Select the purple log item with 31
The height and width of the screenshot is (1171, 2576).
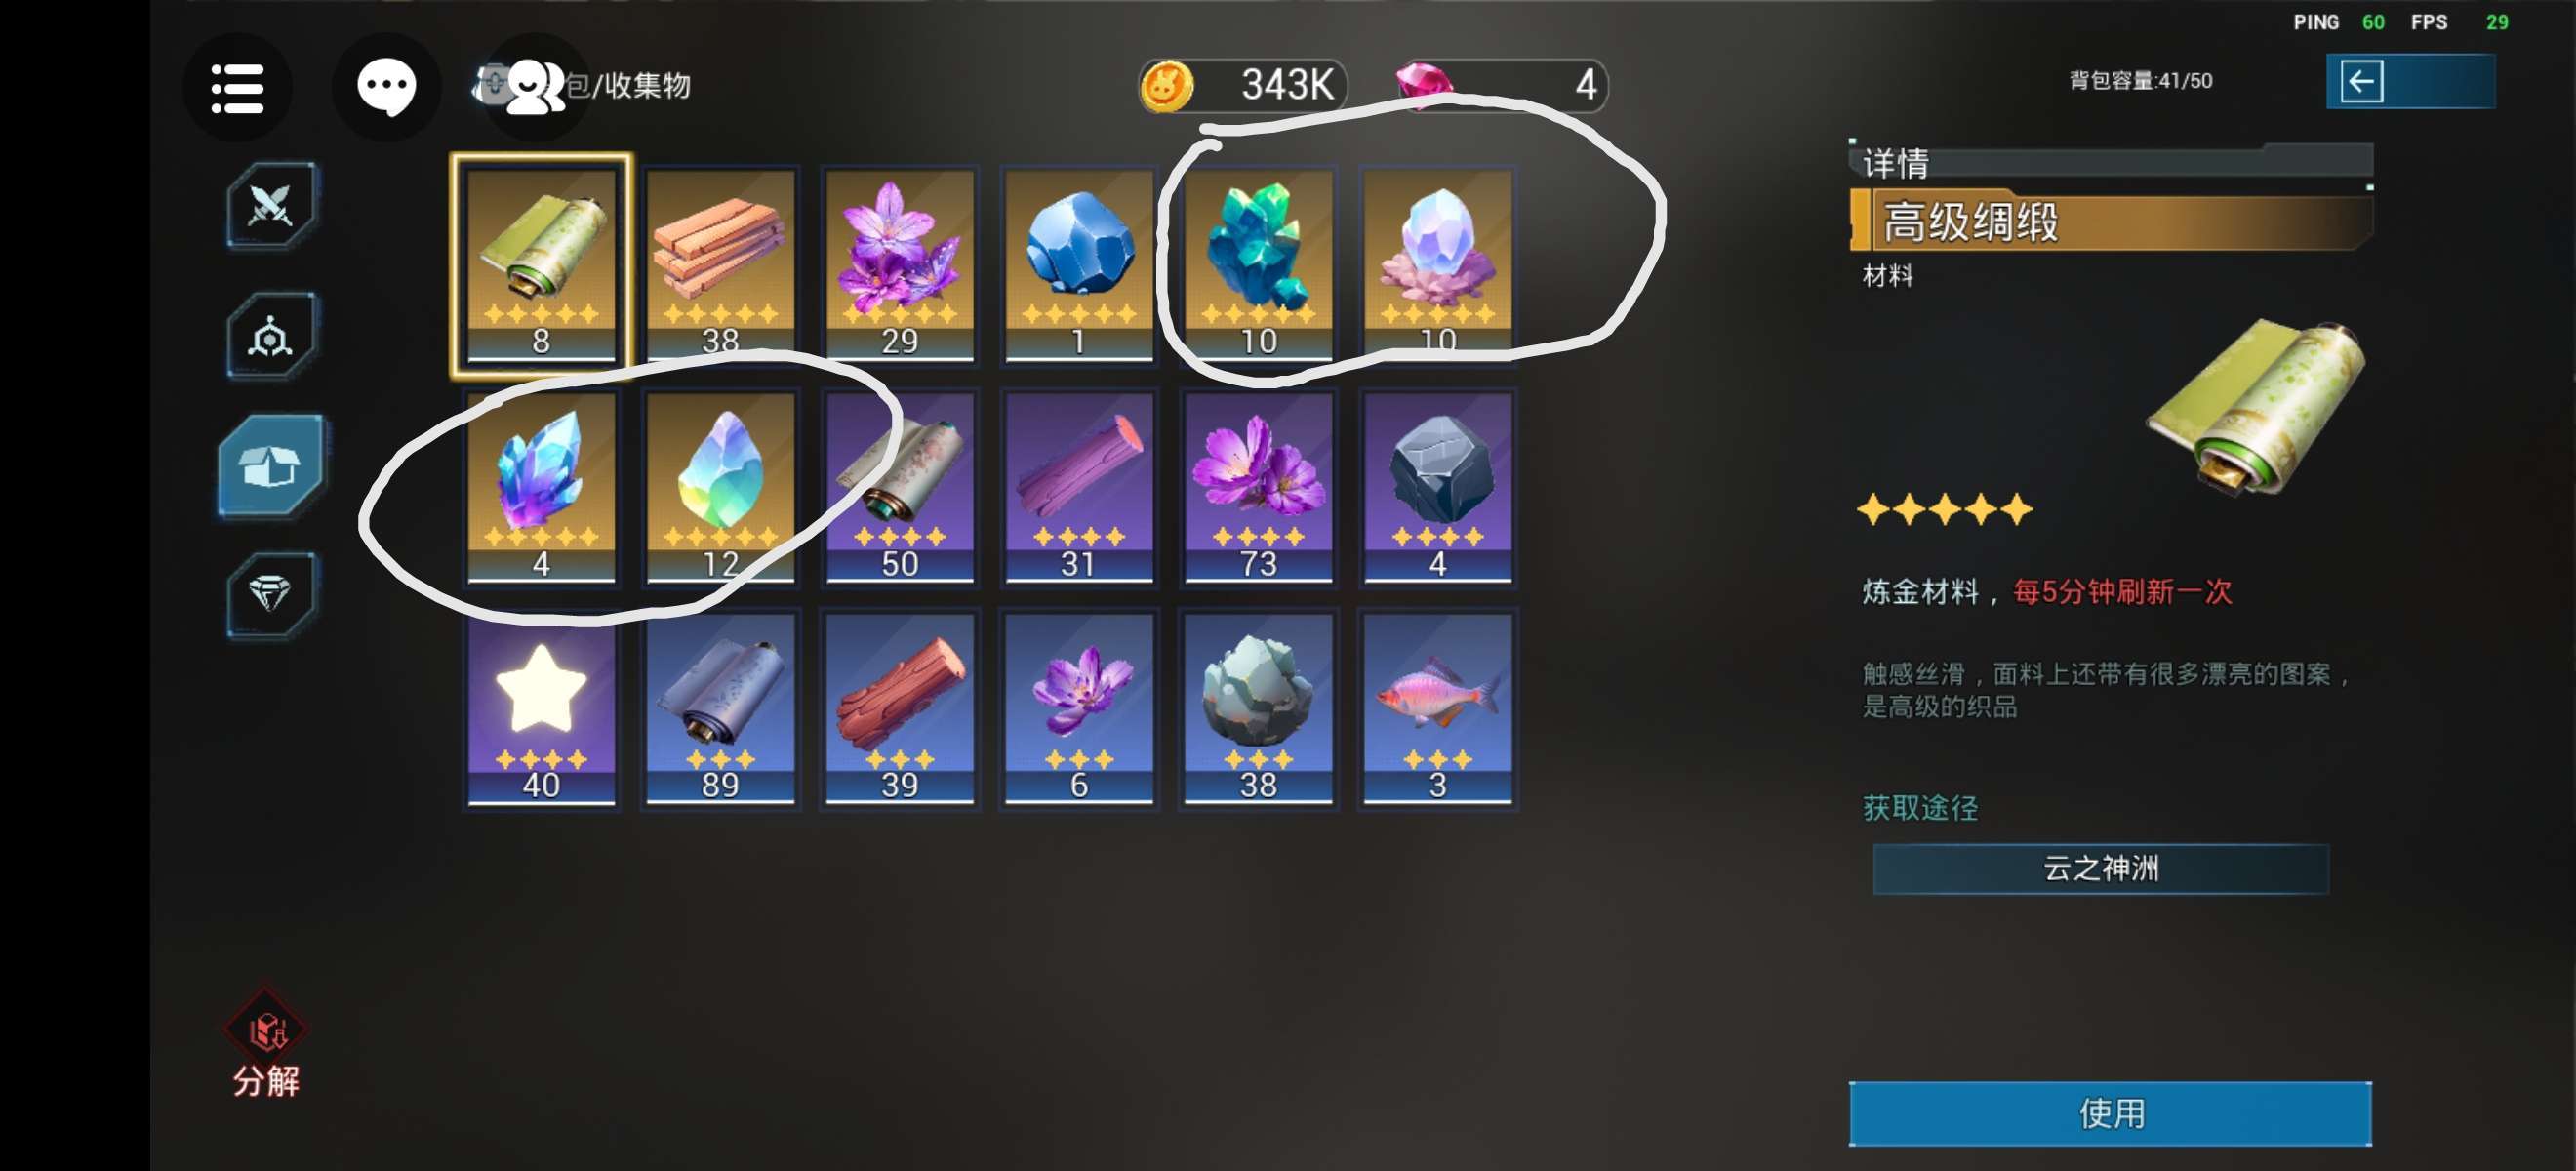pos(1079,487)
